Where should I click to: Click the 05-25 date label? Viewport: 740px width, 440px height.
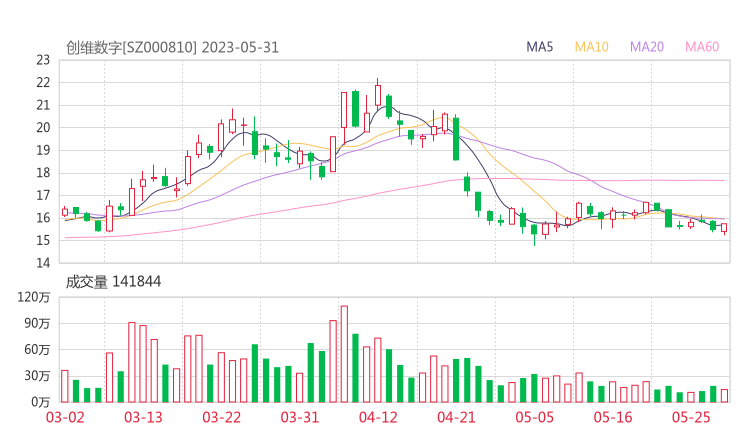point(691,417)
